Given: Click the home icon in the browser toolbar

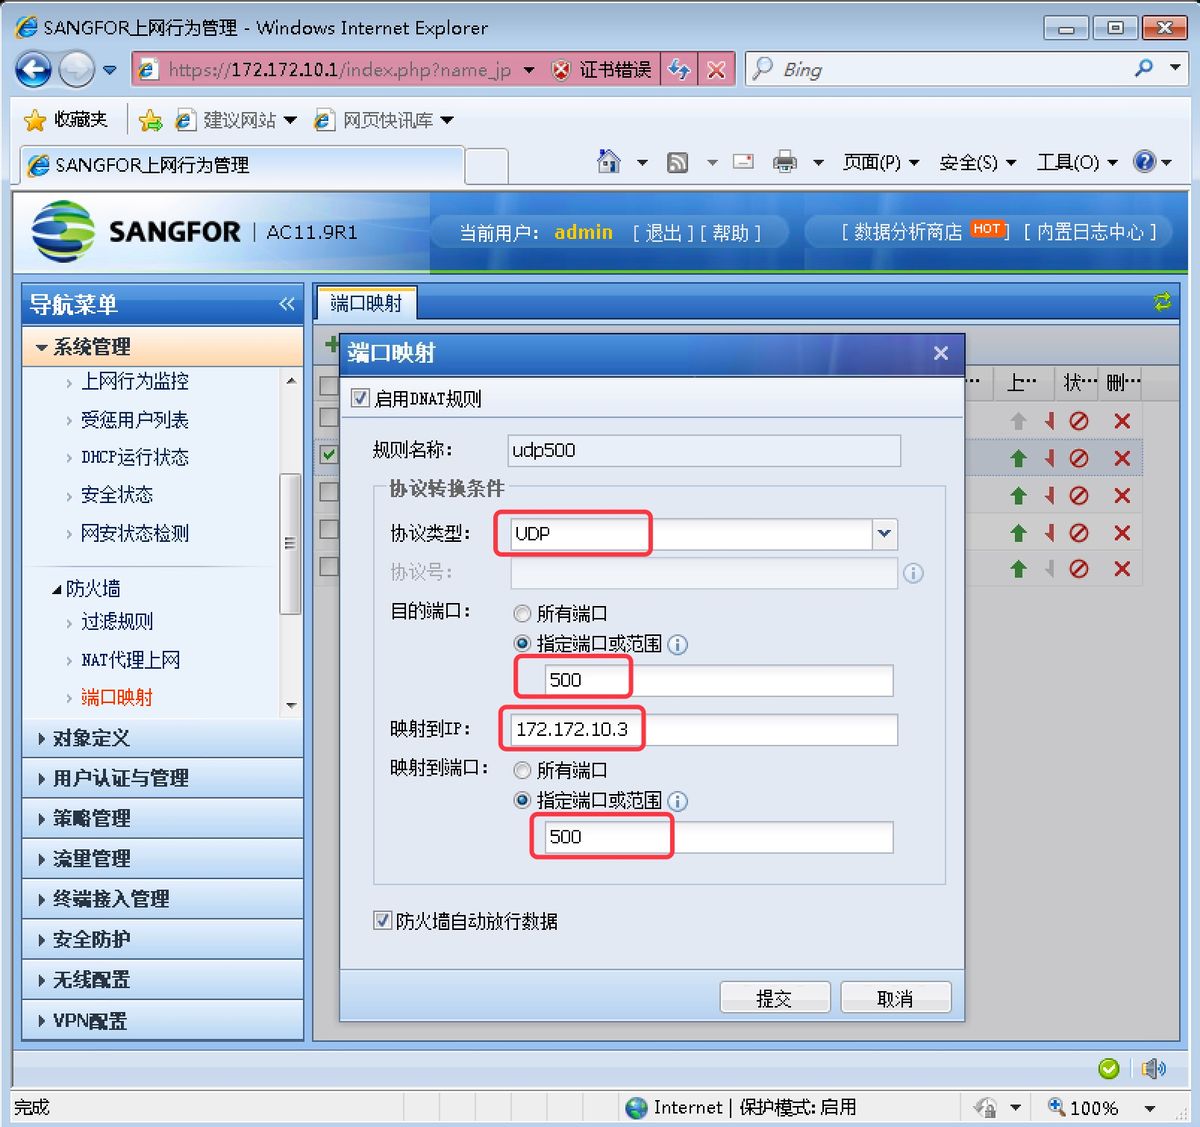Looking at the screenshot, I should coord(608,161).
